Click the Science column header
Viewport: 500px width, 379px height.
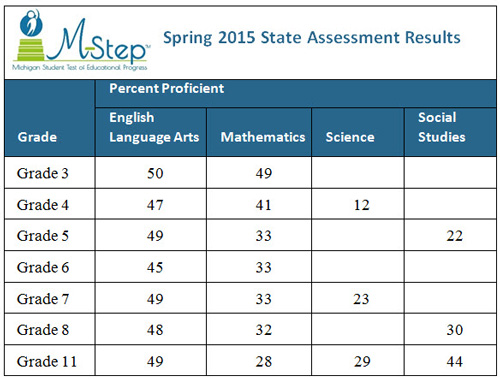click(x=350, y=137)
